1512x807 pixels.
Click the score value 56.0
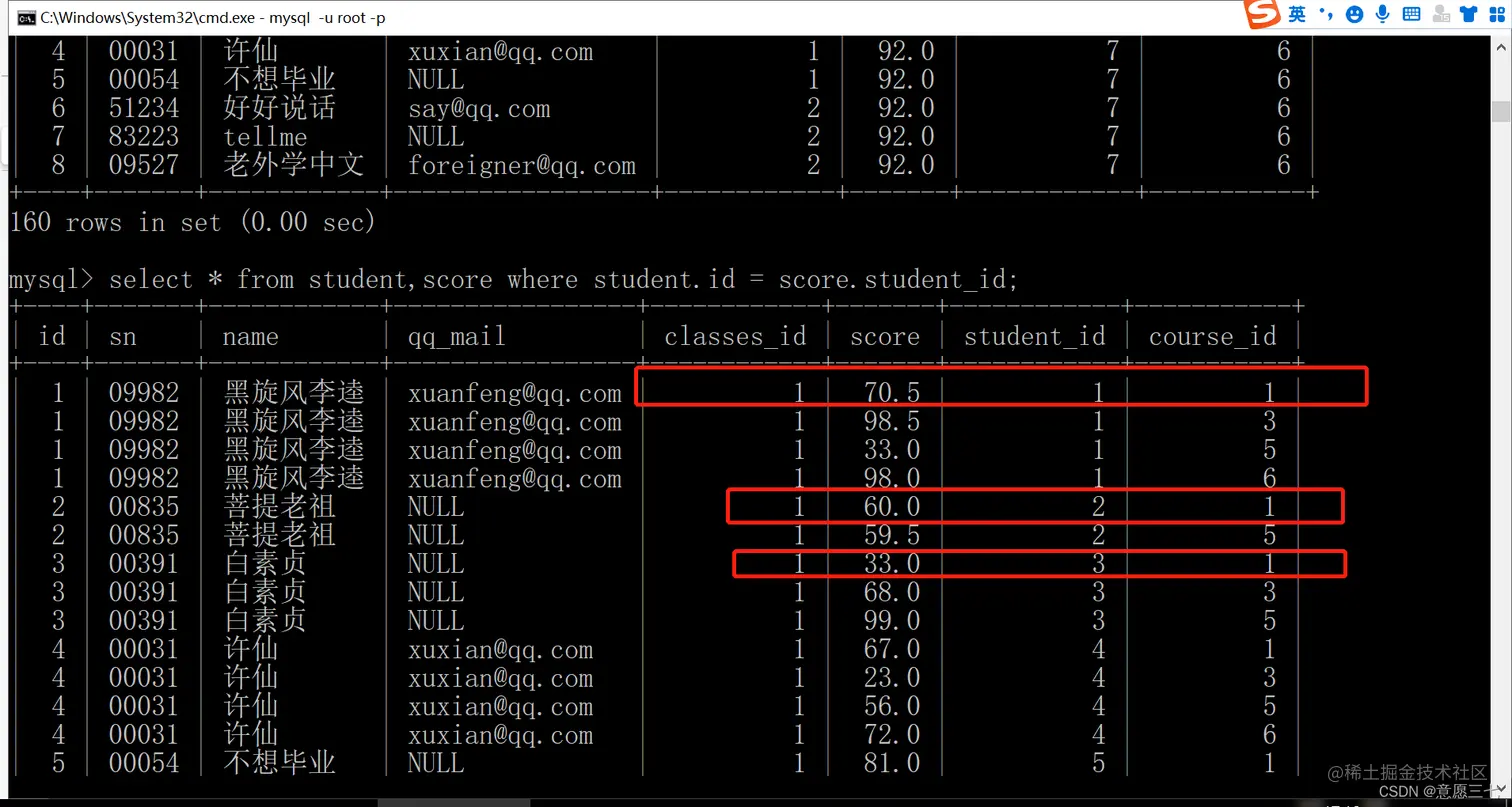click(x=892, y=706)
